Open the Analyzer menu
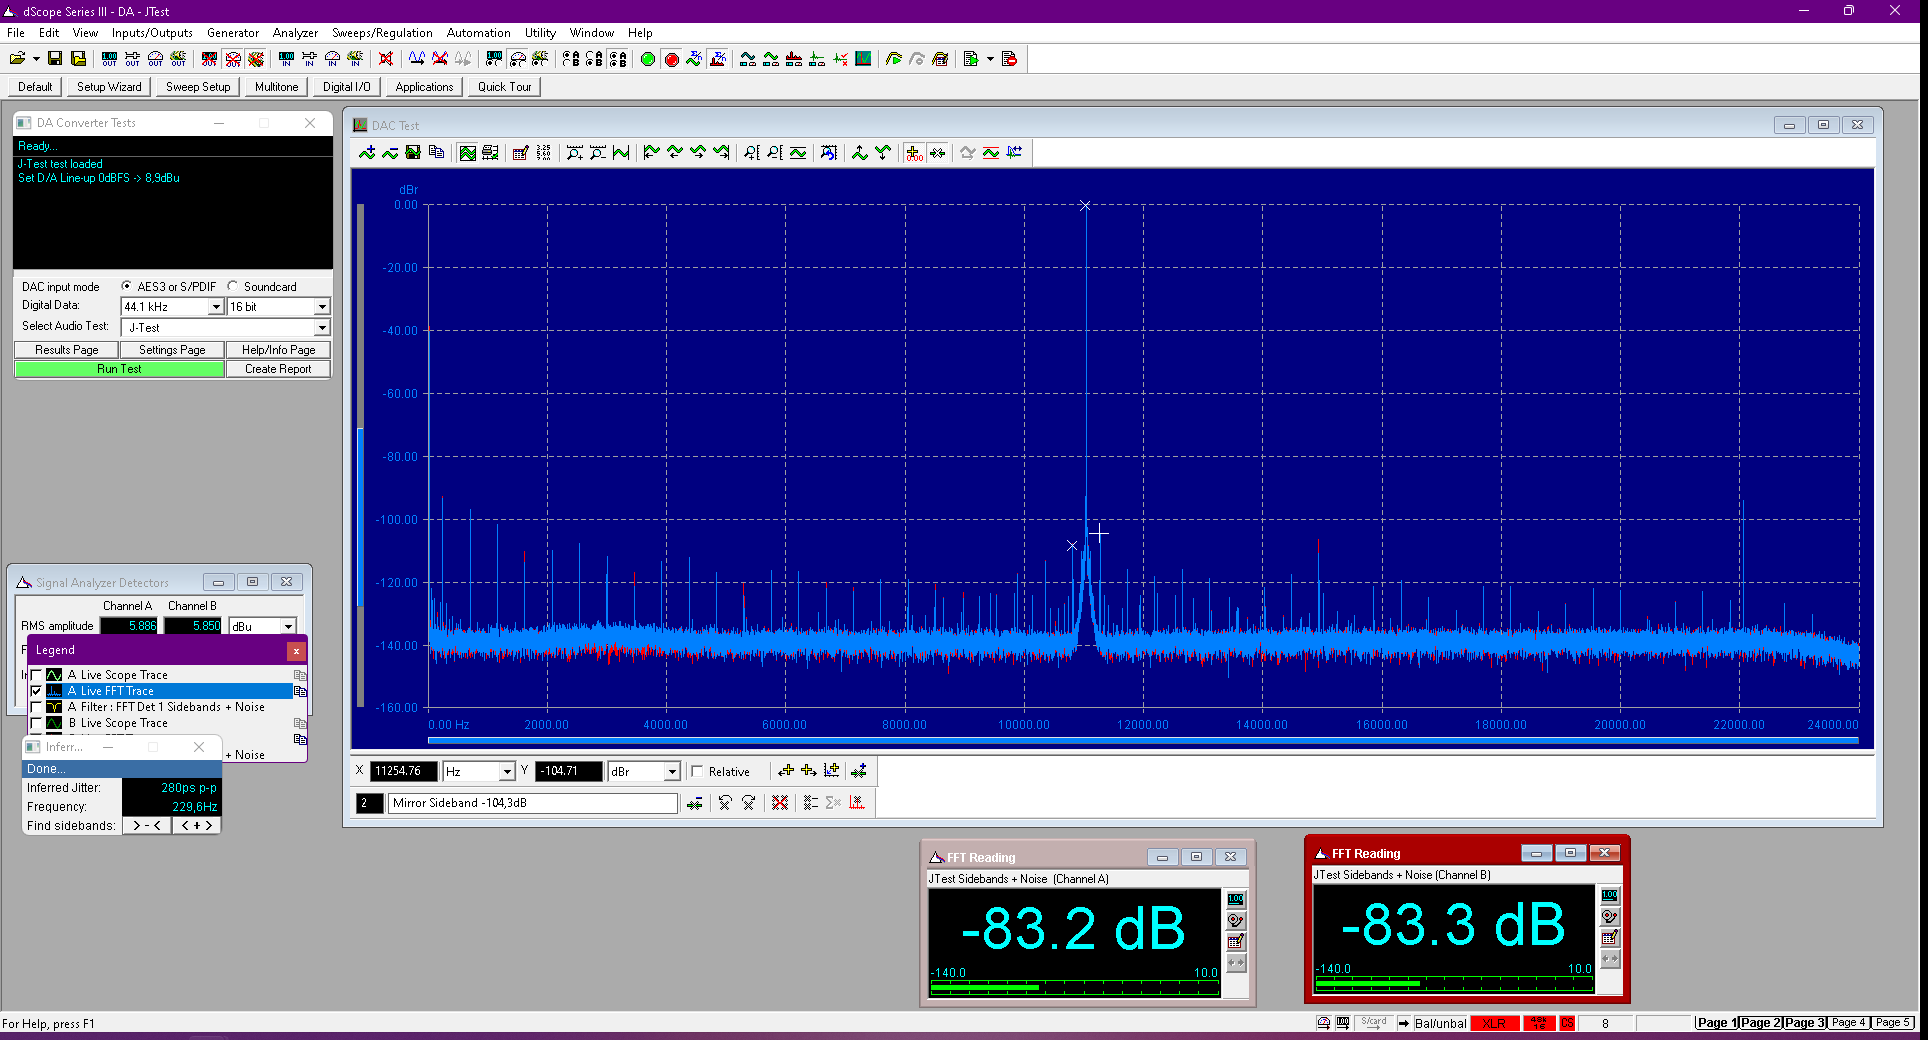Viewport: 1928px width, 1040px height. (295, 33)
